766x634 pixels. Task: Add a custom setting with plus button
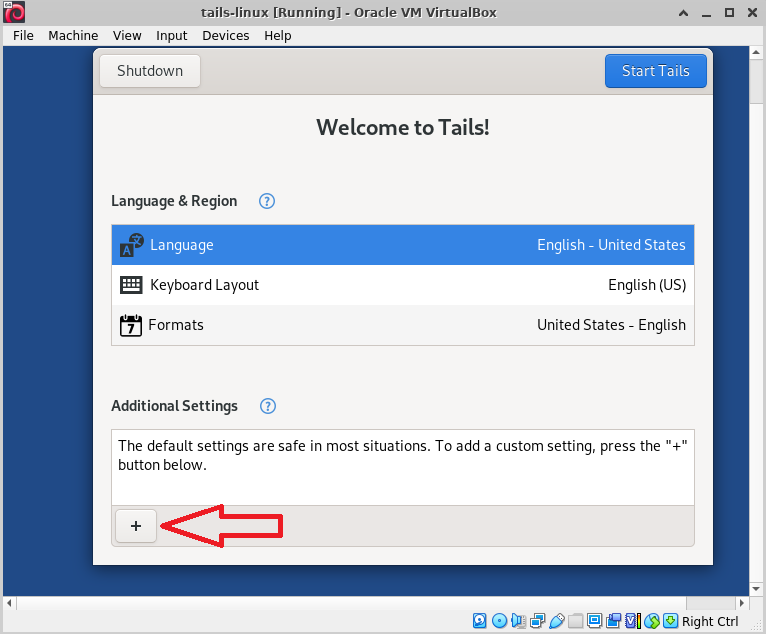click(136, 526)
